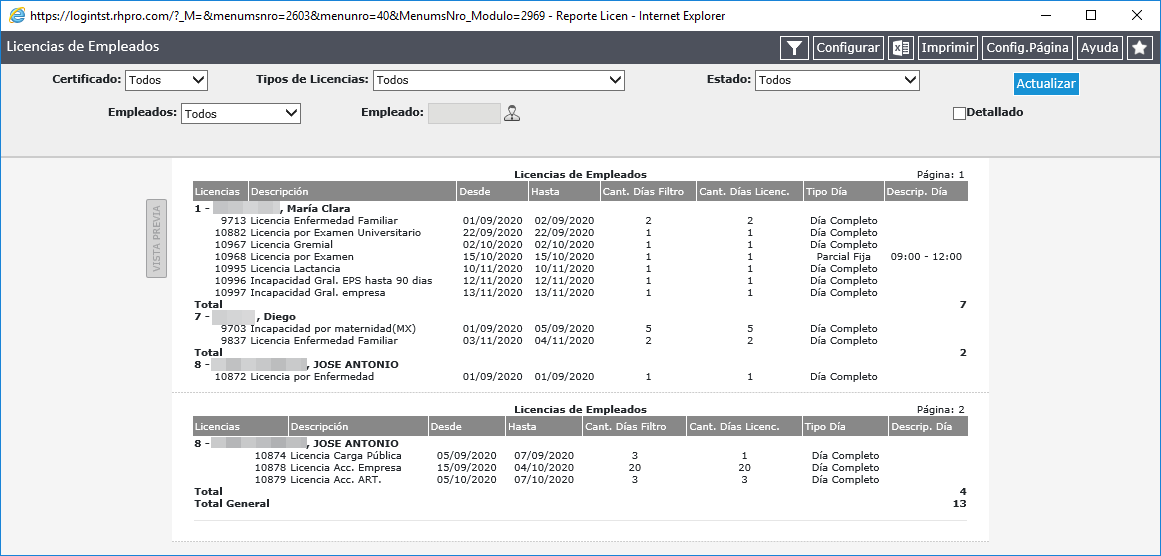
Task: Click the Parcial Fija day type
Action: 843,257
